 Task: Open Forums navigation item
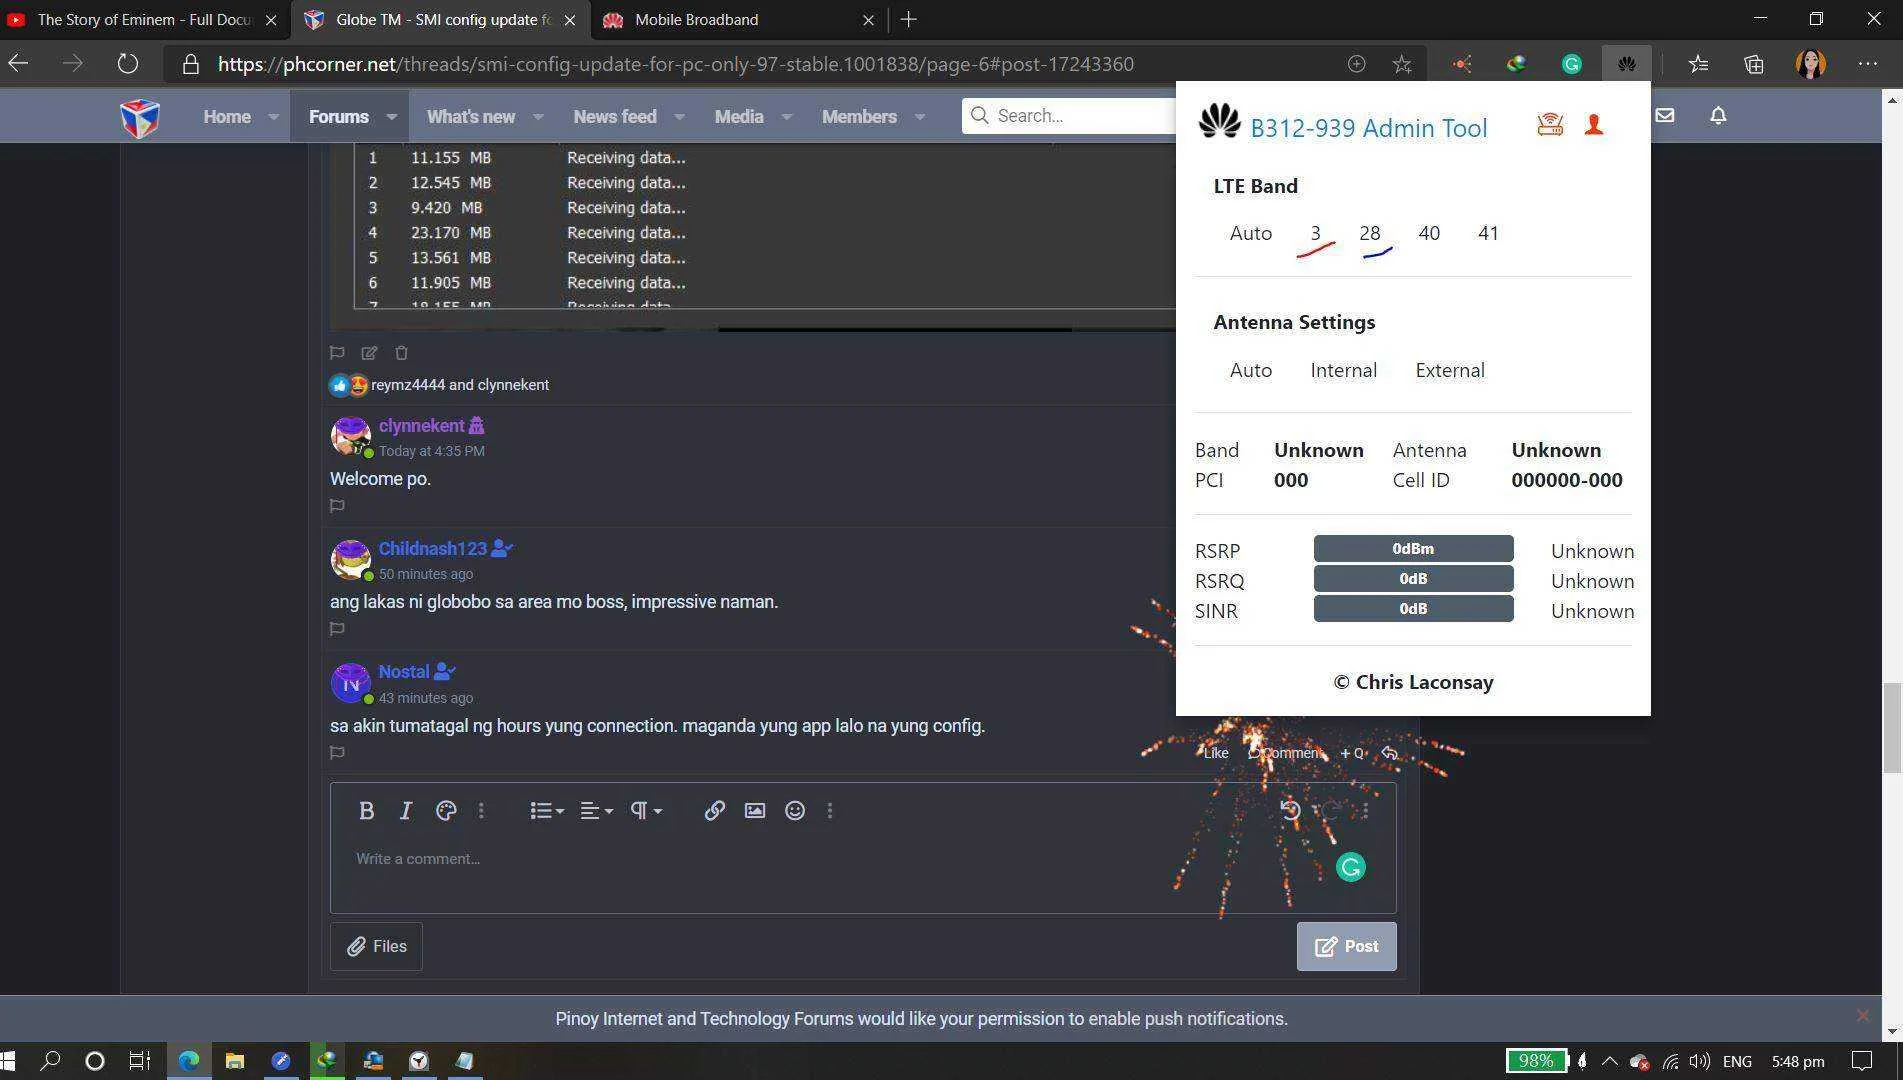(x=338, y=117)
